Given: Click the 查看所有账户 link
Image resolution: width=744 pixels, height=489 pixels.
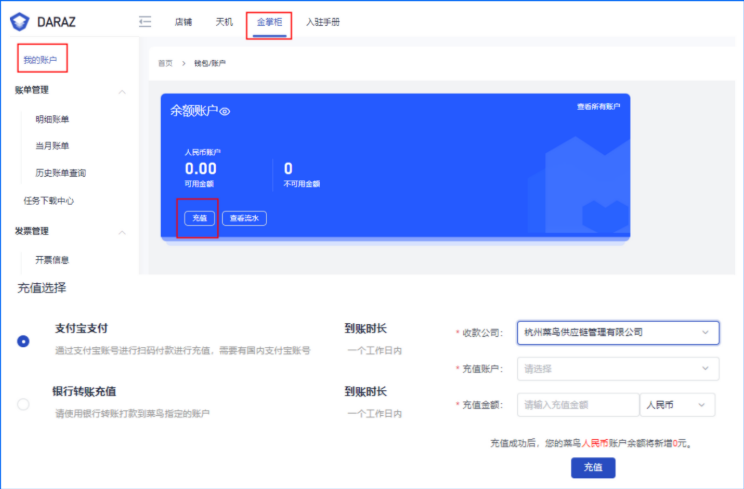Looking at the screenshot, I should tap(598, 107).
